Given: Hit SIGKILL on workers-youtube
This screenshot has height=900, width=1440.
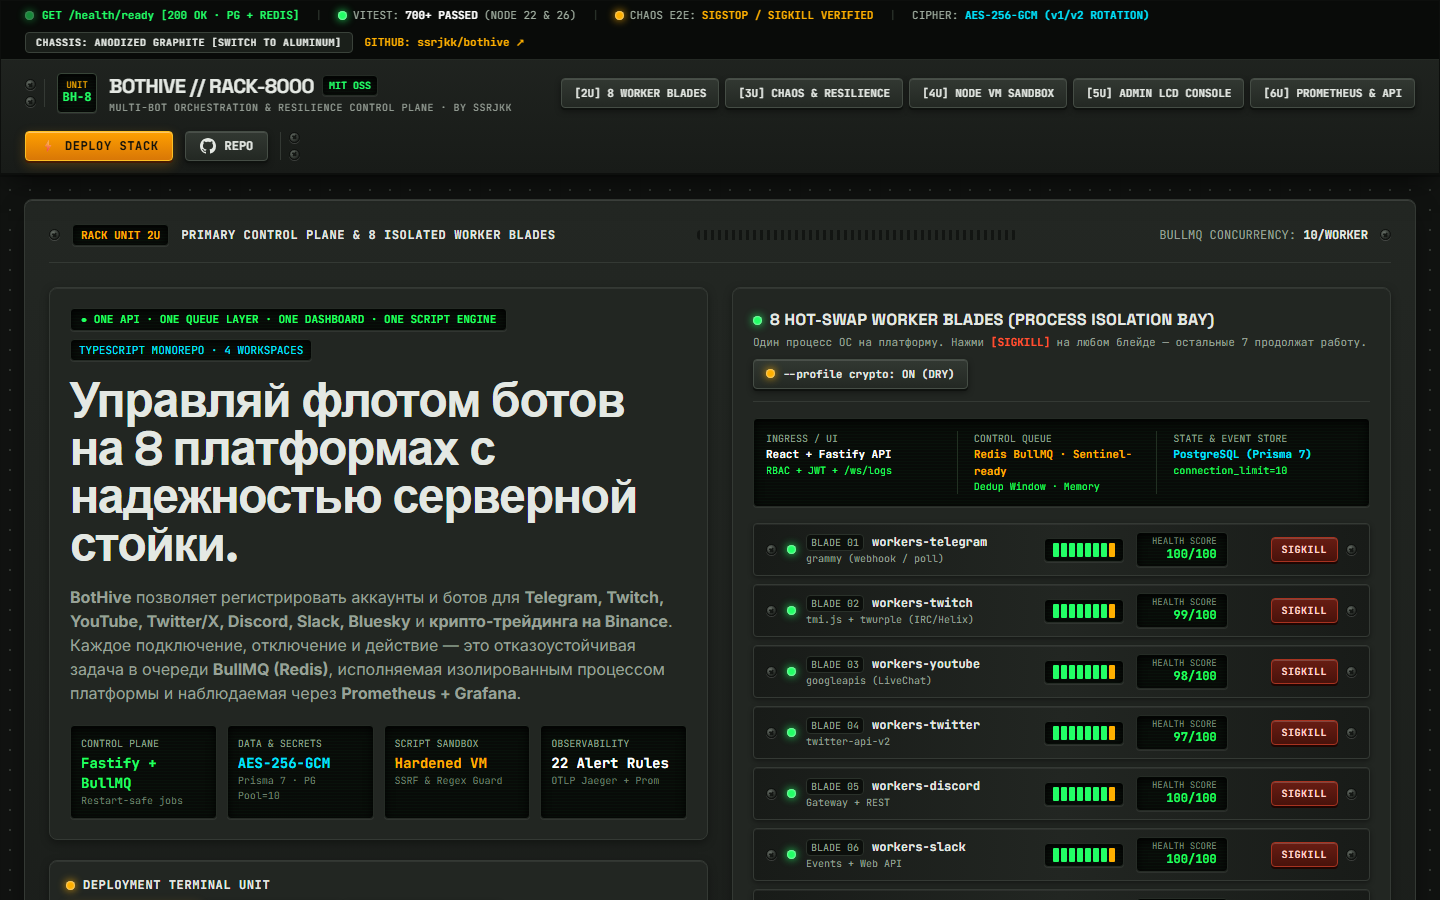Looking at the screenshot, I should [1304, 672].
